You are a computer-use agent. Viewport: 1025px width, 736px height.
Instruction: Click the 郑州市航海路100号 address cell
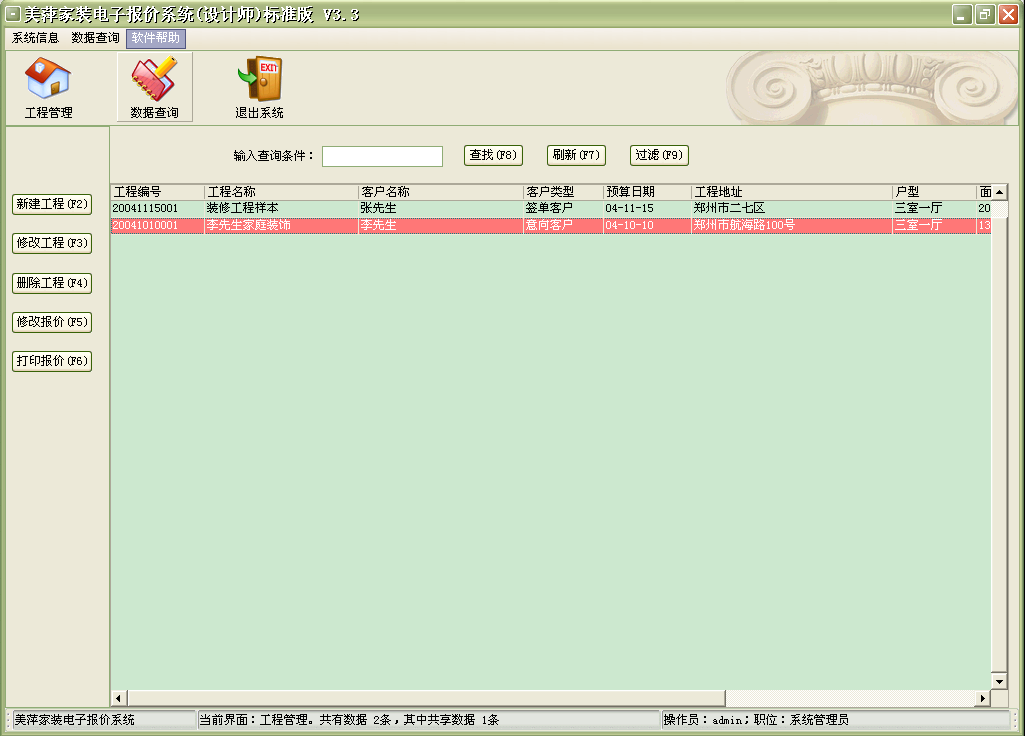click(792, 226)
